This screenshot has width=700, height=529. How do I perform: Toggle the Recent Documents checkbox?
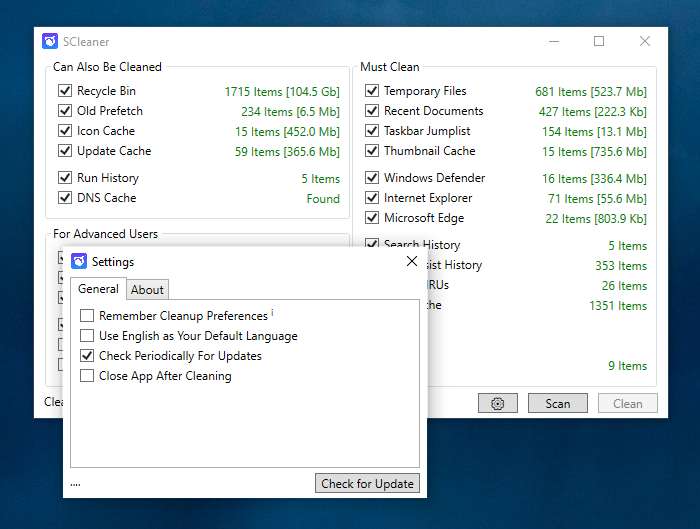[372, 110]
